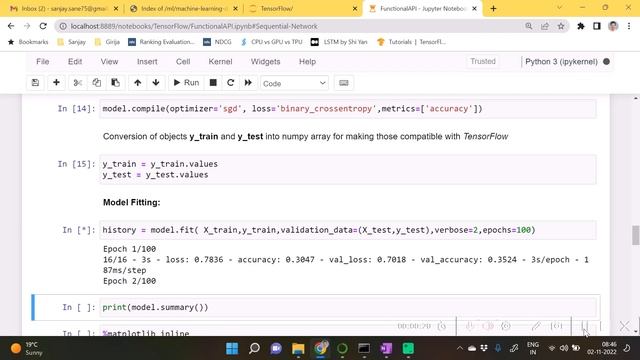Switch to the TensorFlow/ browser tab
Screen dimensions: 640x360
tap(303, 9)
